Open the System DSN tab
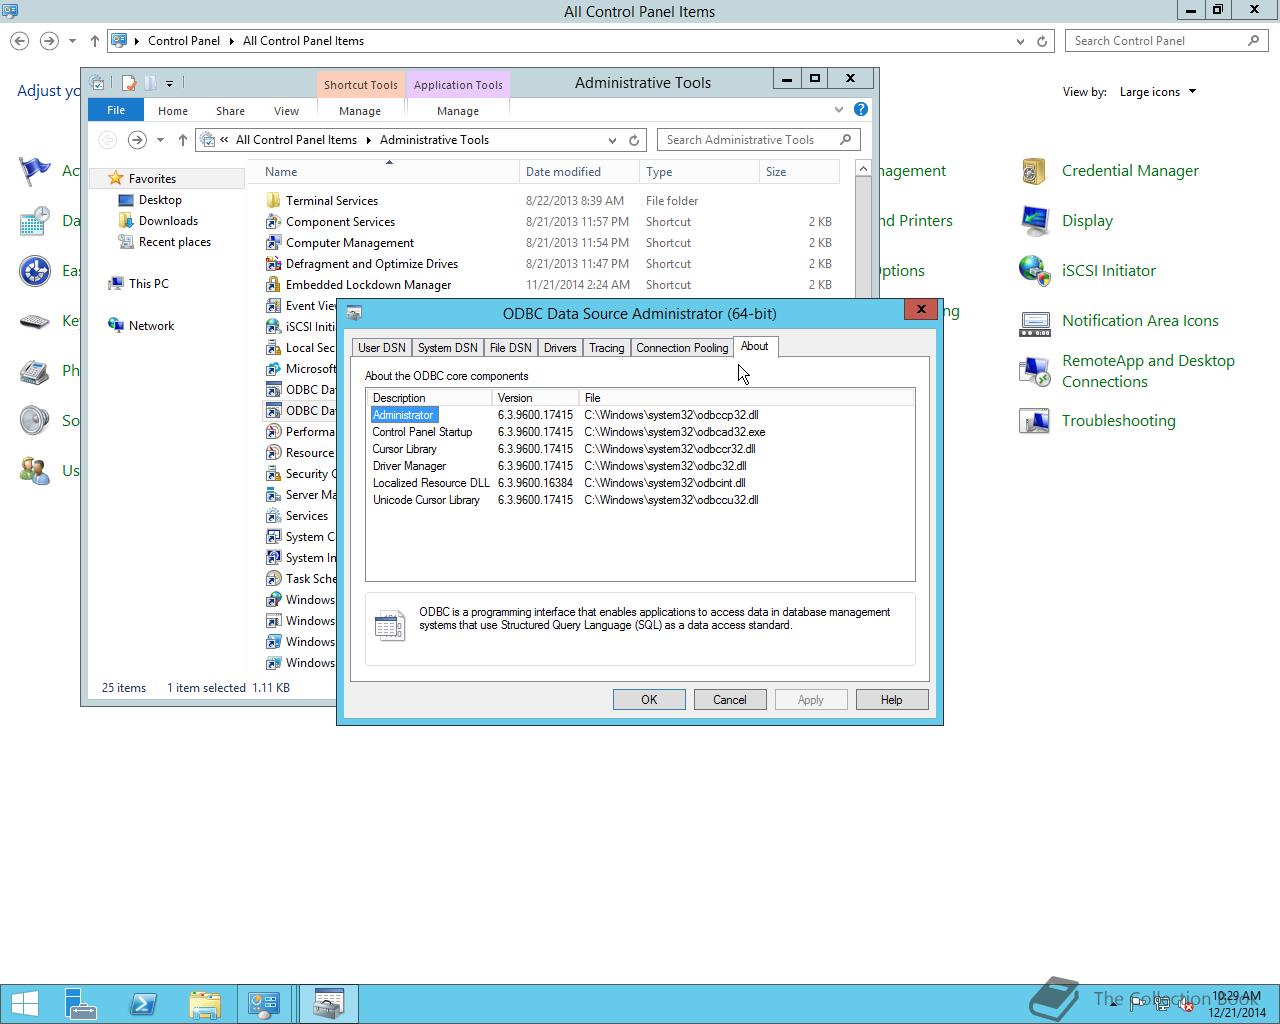 tap(447, 348)
